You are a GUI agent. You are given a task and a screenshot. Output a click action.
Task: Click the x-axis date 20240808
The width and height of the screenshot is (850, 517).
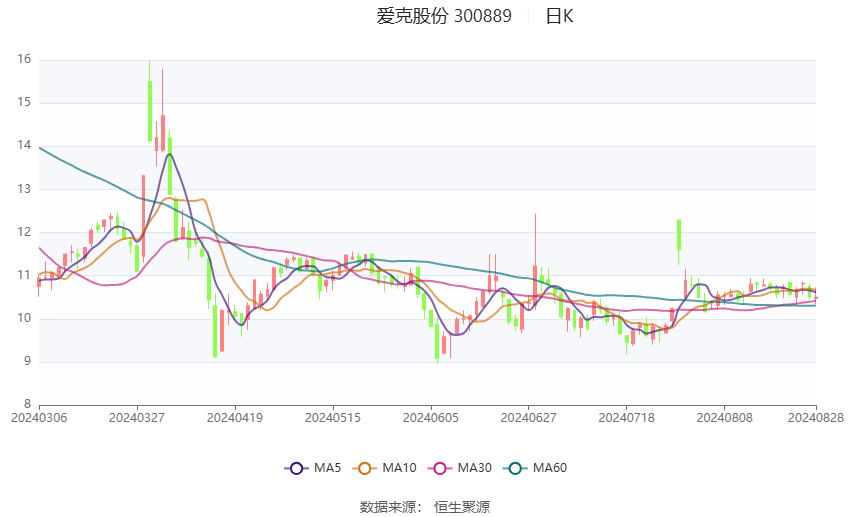[725, 418]
